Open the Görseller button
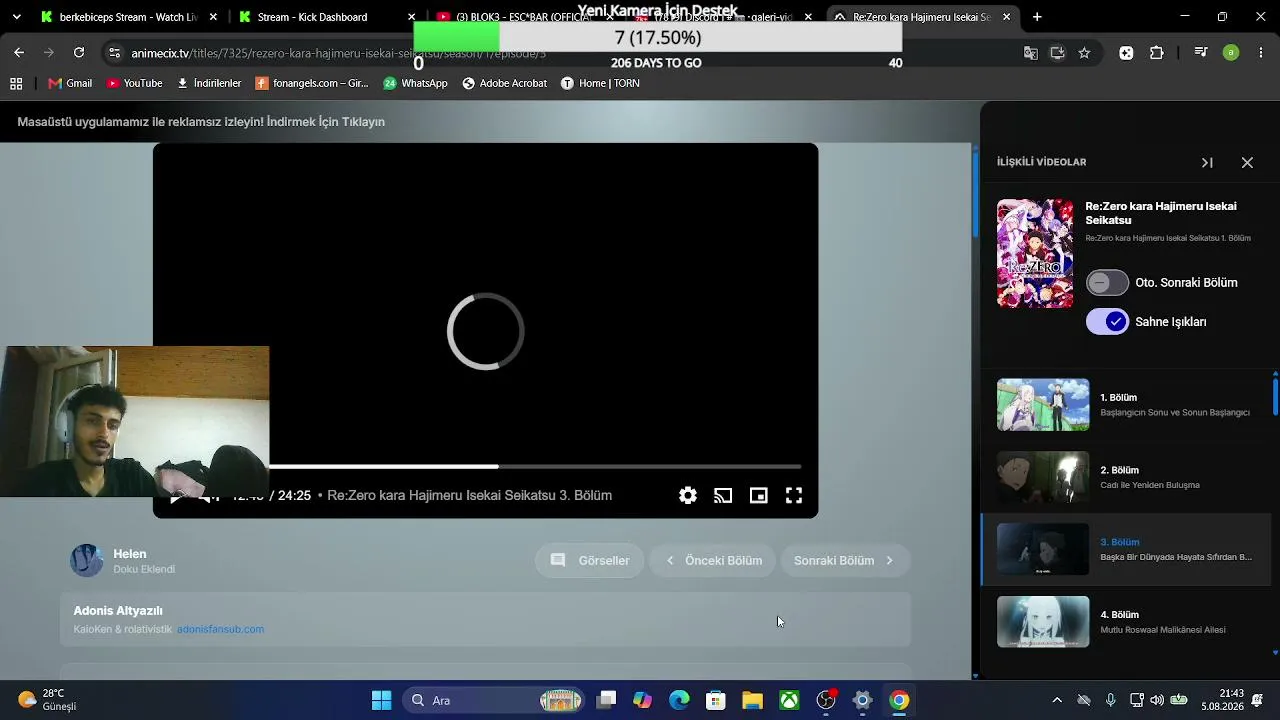1280x720 pixels. pyautogui.click(x=590, y=561)
